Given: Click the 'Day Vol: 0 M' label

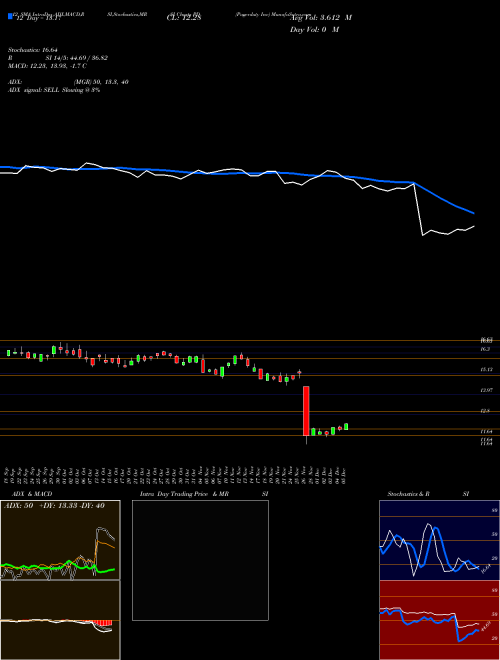Looking at the screenshot, I should pyautogui.click(x=314, y=29).
